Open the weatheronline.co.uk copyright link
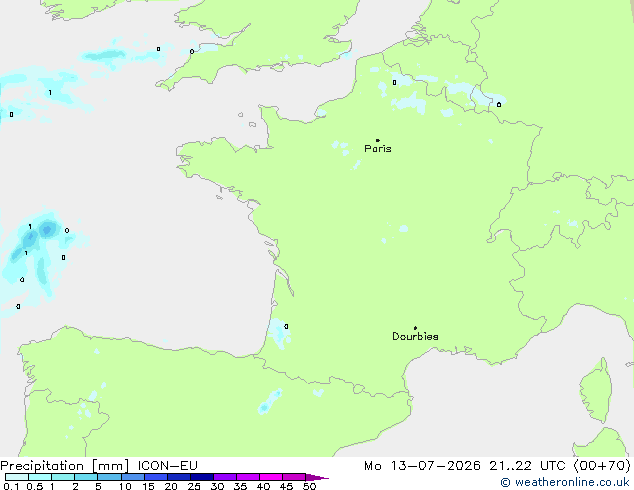This screenshot has height=490, width=634. (564, 482)
